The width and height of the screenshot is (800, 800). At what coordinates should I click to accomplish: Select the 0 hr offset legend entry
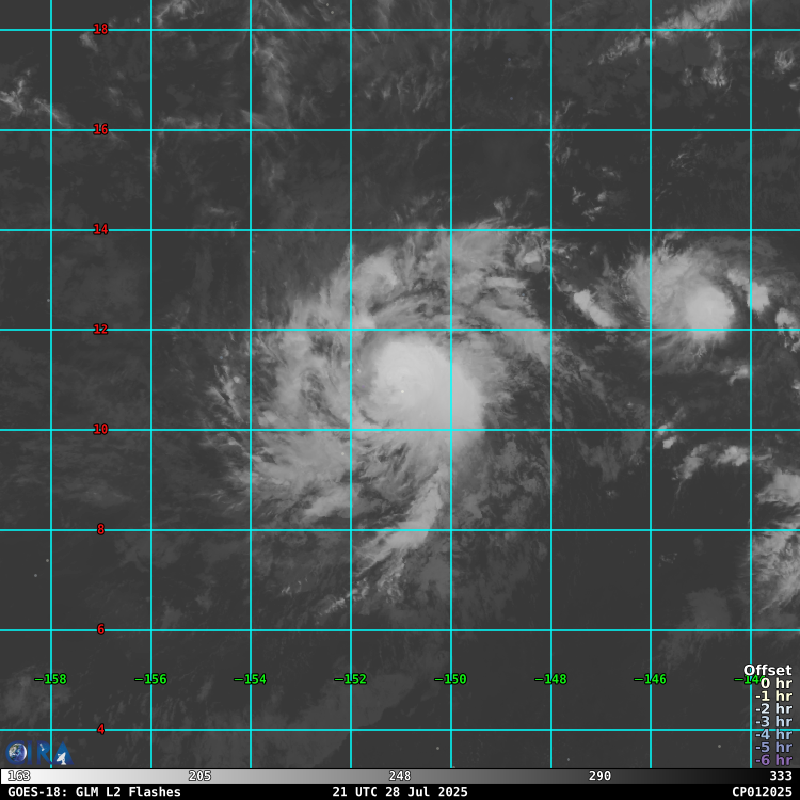[775, 684]
